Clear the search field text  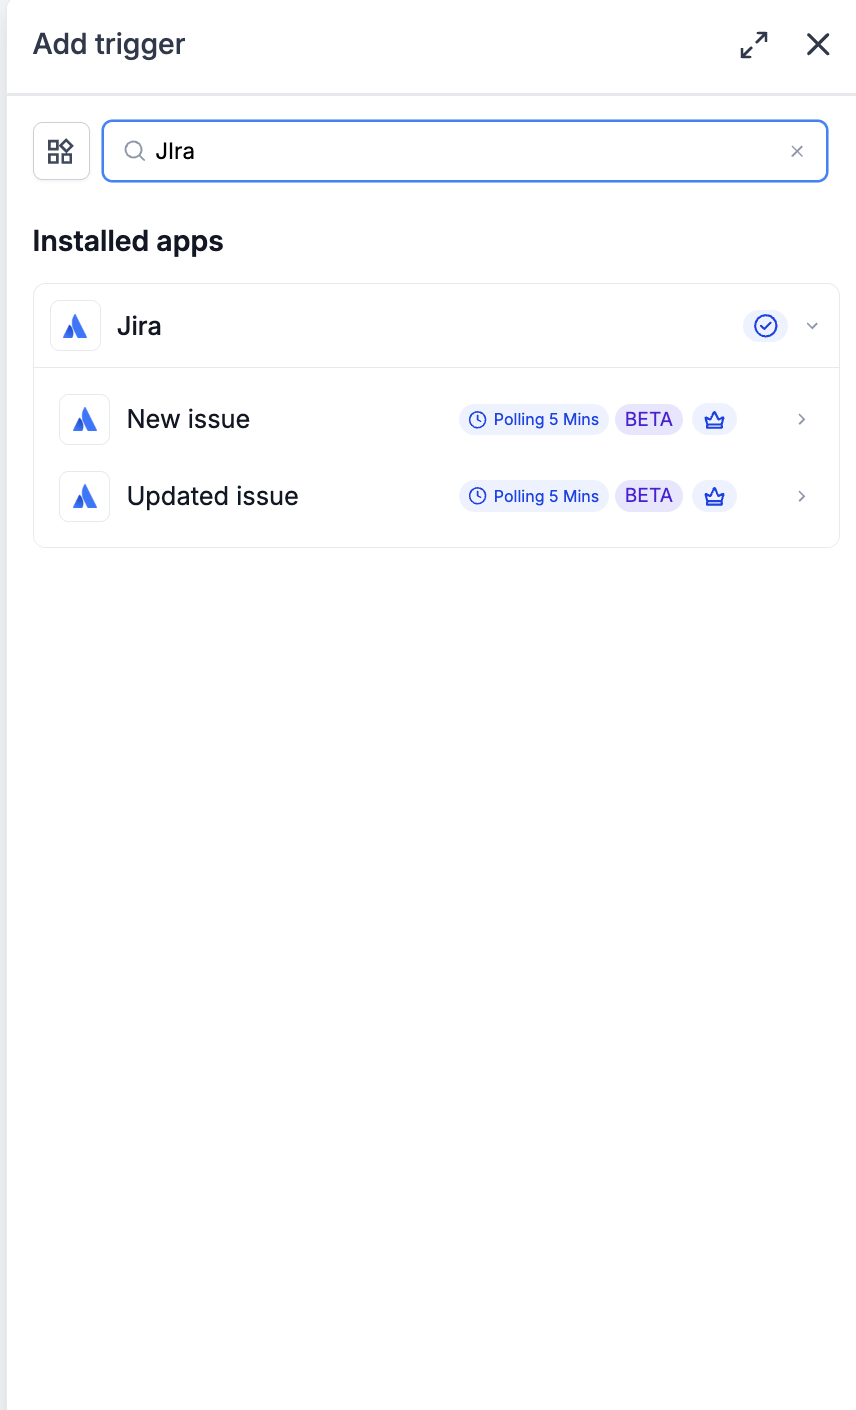click(x=797, y=151)
